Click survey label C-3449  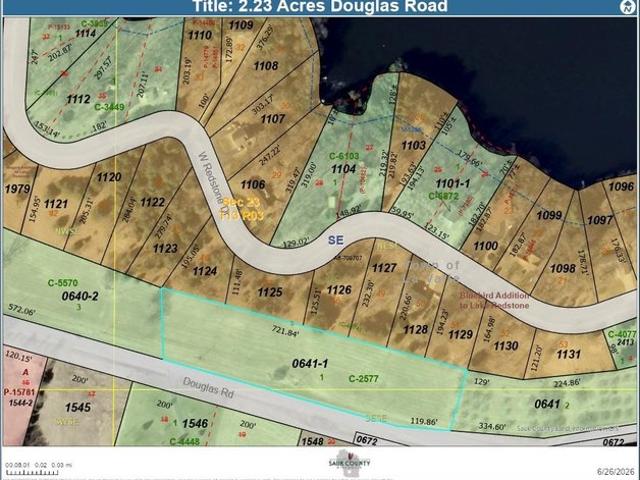click(x=109, y=107)
